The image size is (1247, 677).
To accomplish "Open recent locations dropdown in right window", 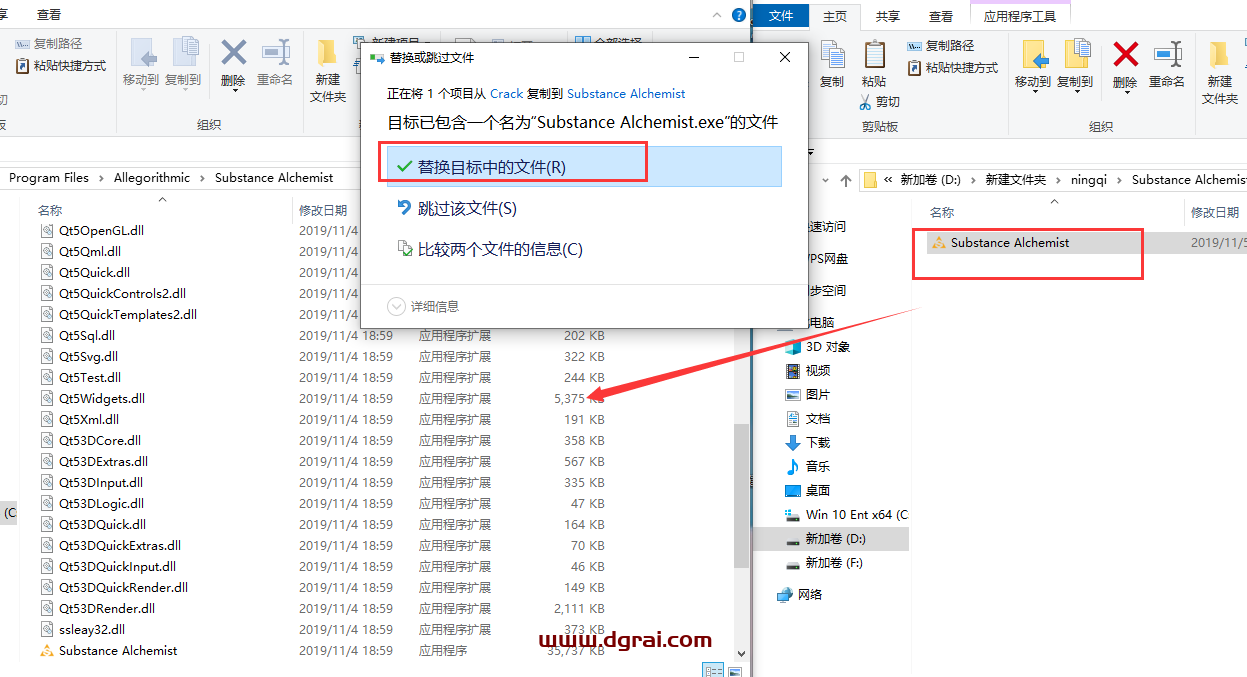I will coord(824,181).
